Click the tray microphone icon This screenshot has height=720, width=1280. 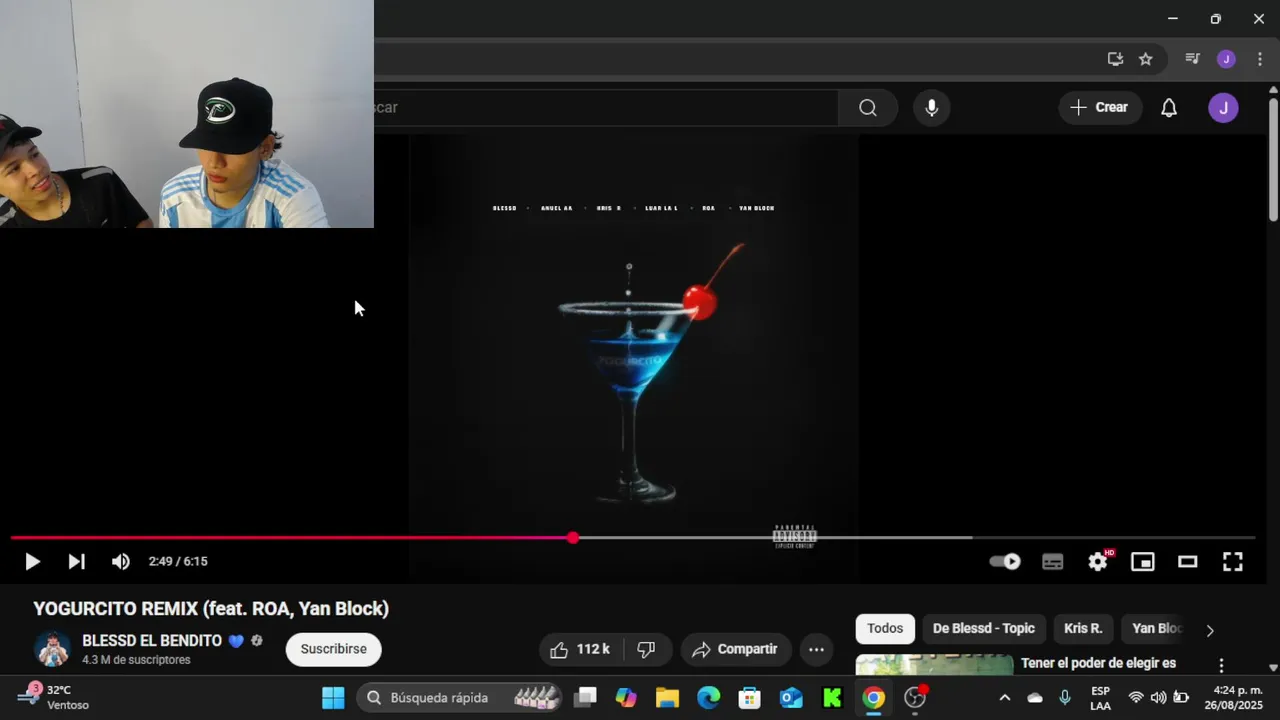(1065, 698)
